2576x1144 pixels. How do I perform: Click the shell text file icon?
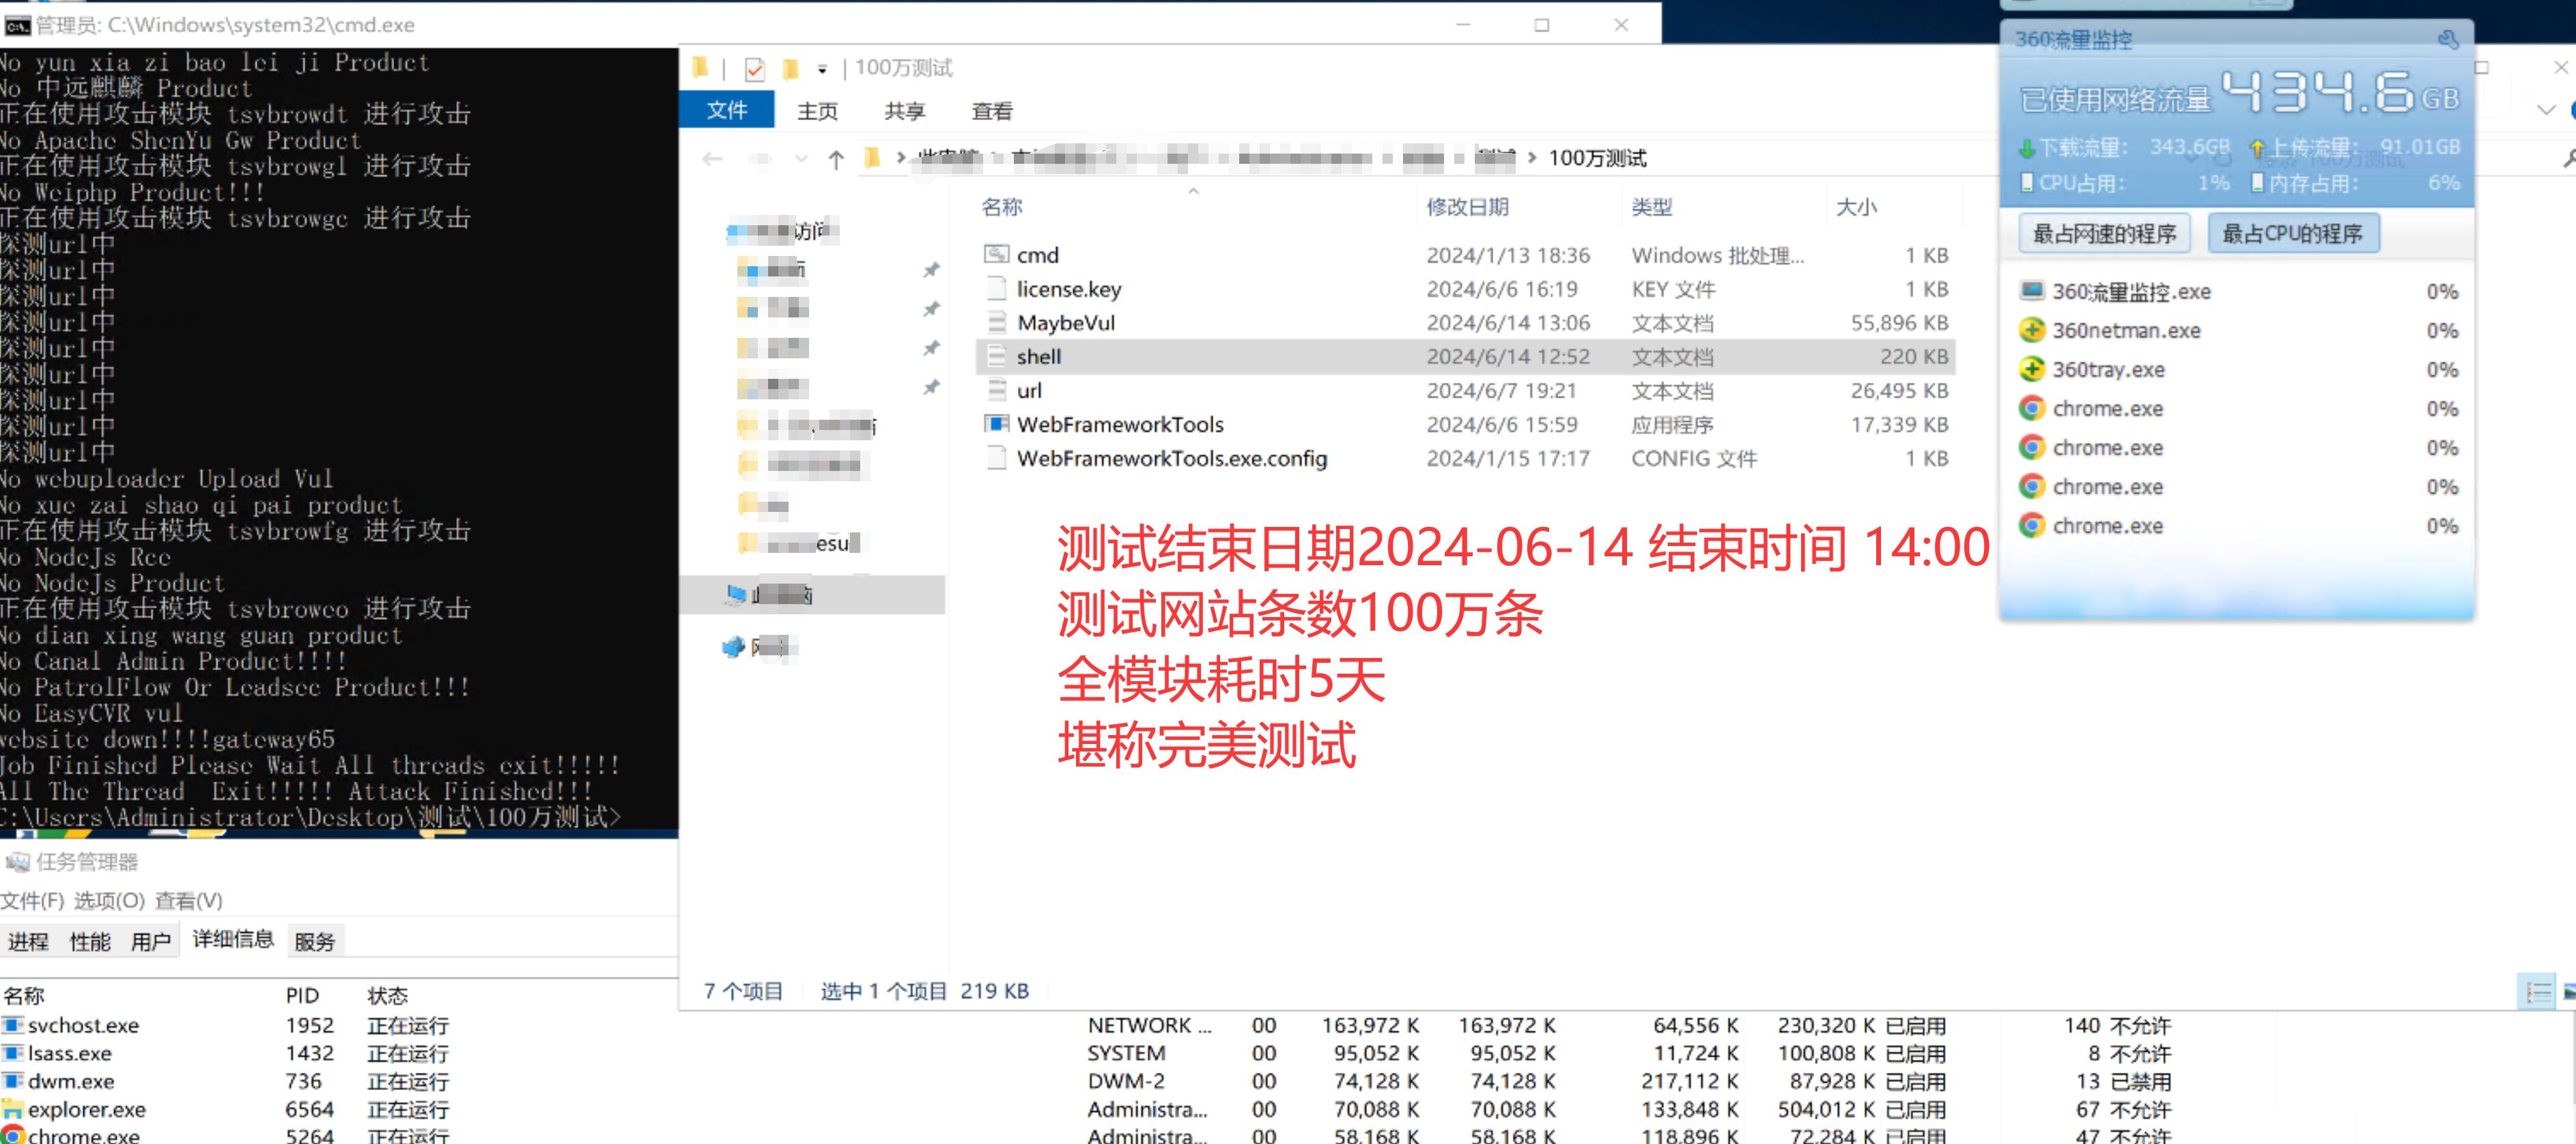pos(996,356)
